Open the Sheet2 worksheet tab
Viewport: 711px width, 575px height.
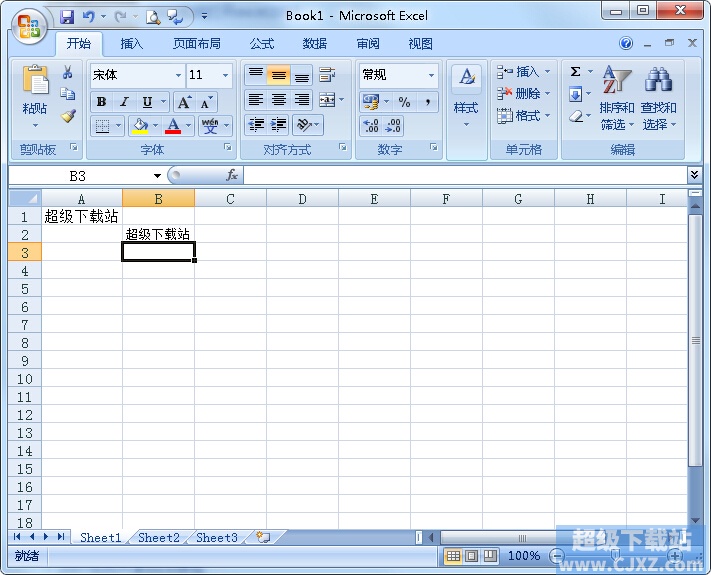point(159,537)
